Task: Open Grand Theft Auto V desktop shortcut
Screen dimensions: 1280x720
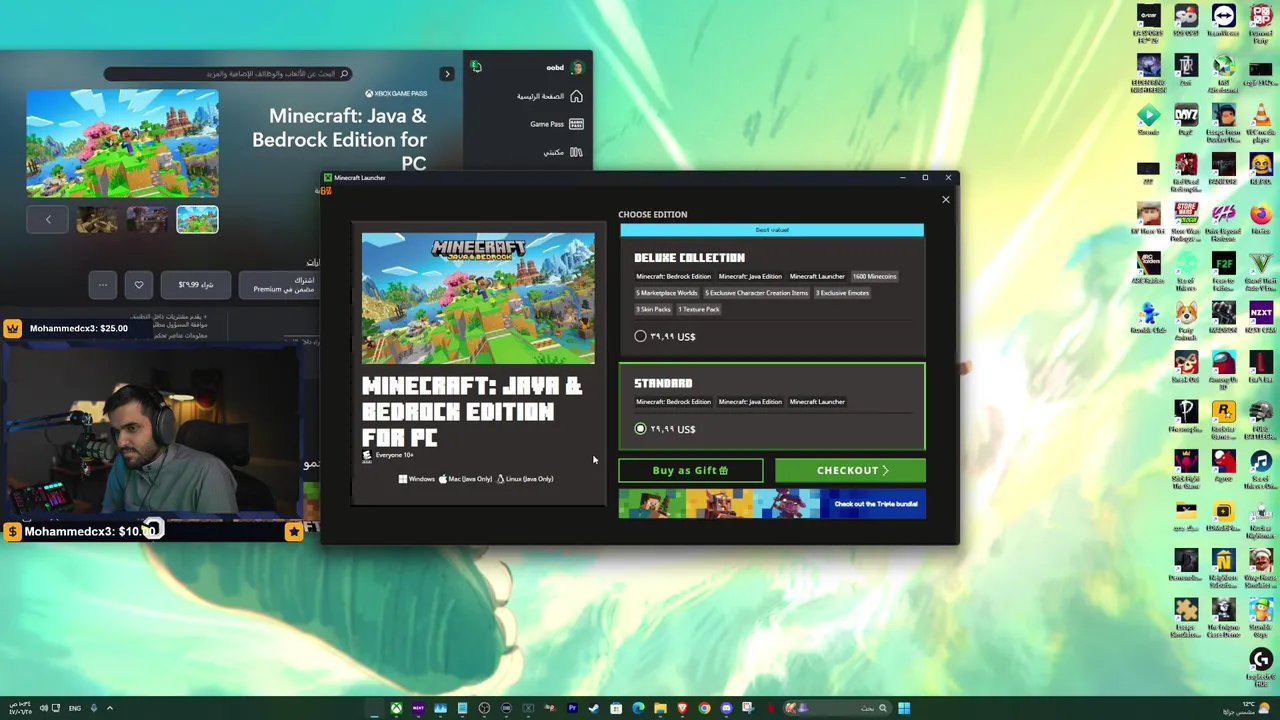Action: point(1261,270)
